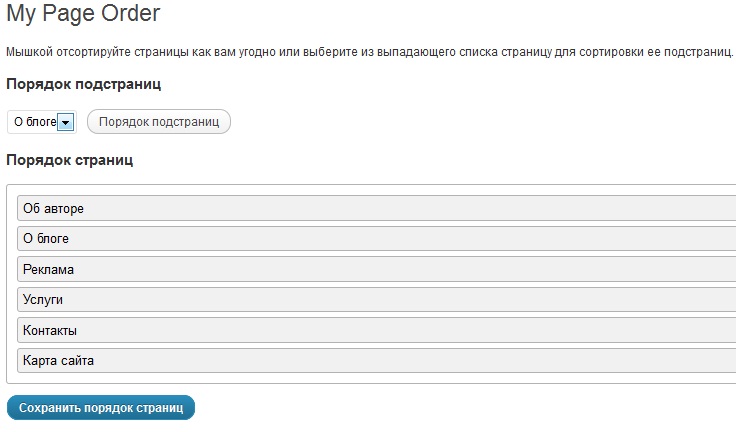Save order with "Сохранить порядок страниц" button

tap(101, 408)
